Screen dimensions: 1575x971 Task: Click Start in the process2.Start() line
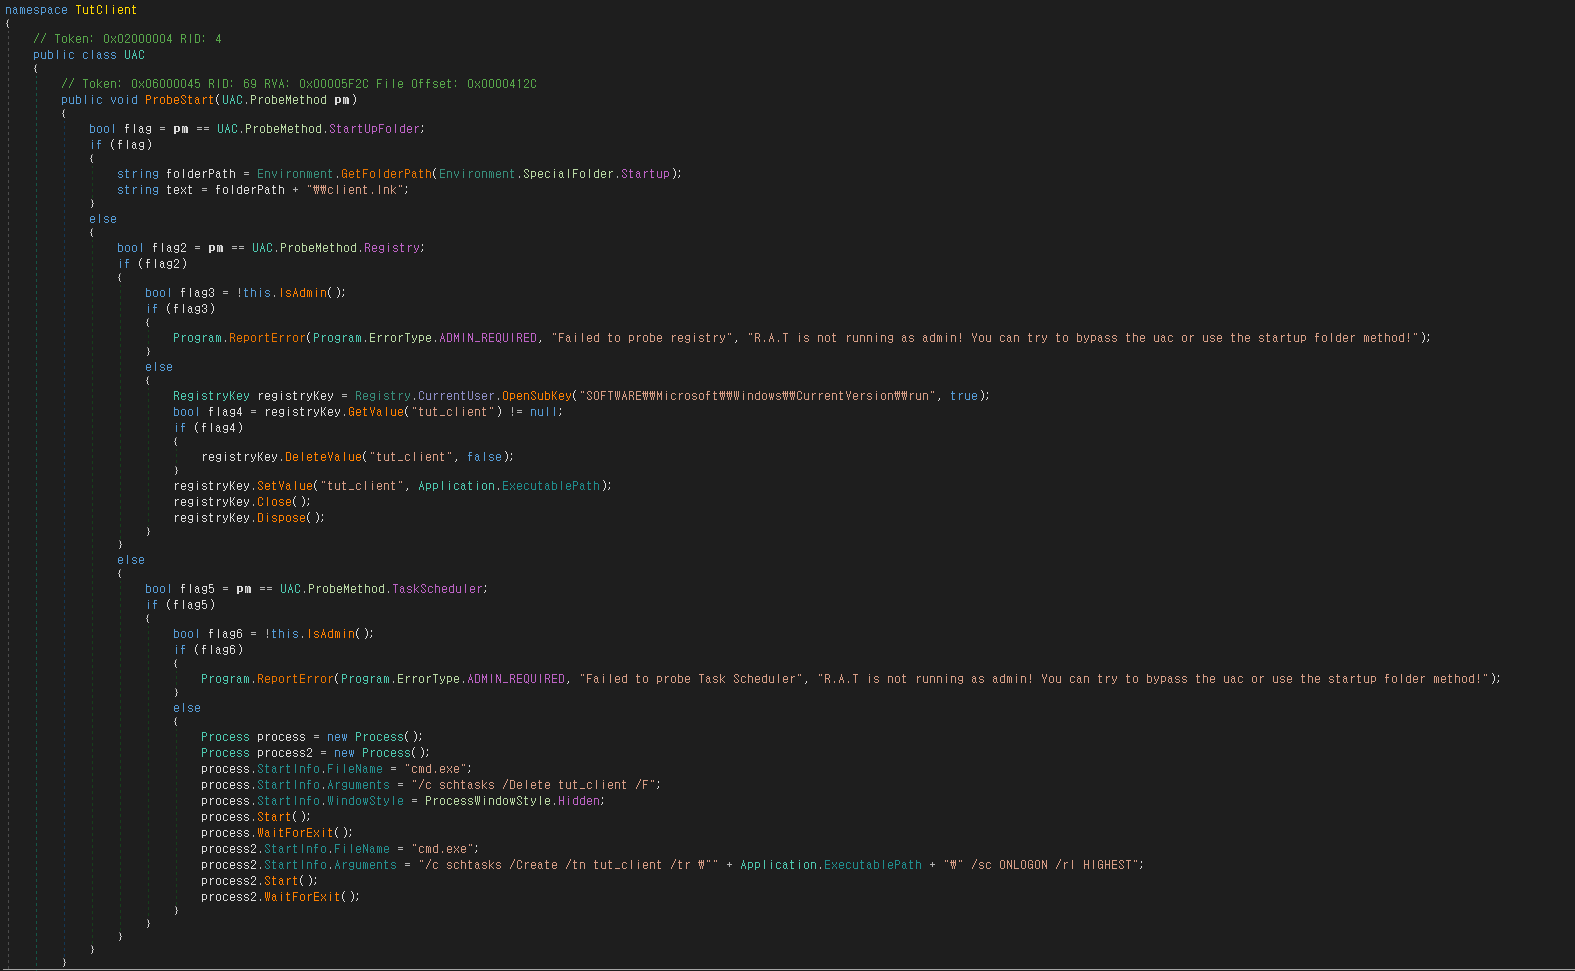[x=281, y=881]
